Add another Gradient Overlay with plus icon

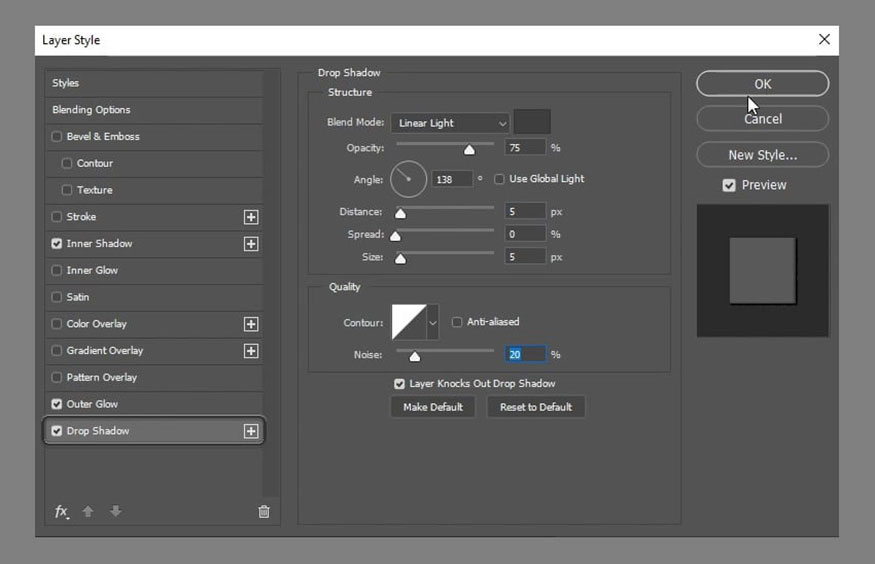(251, 351)
